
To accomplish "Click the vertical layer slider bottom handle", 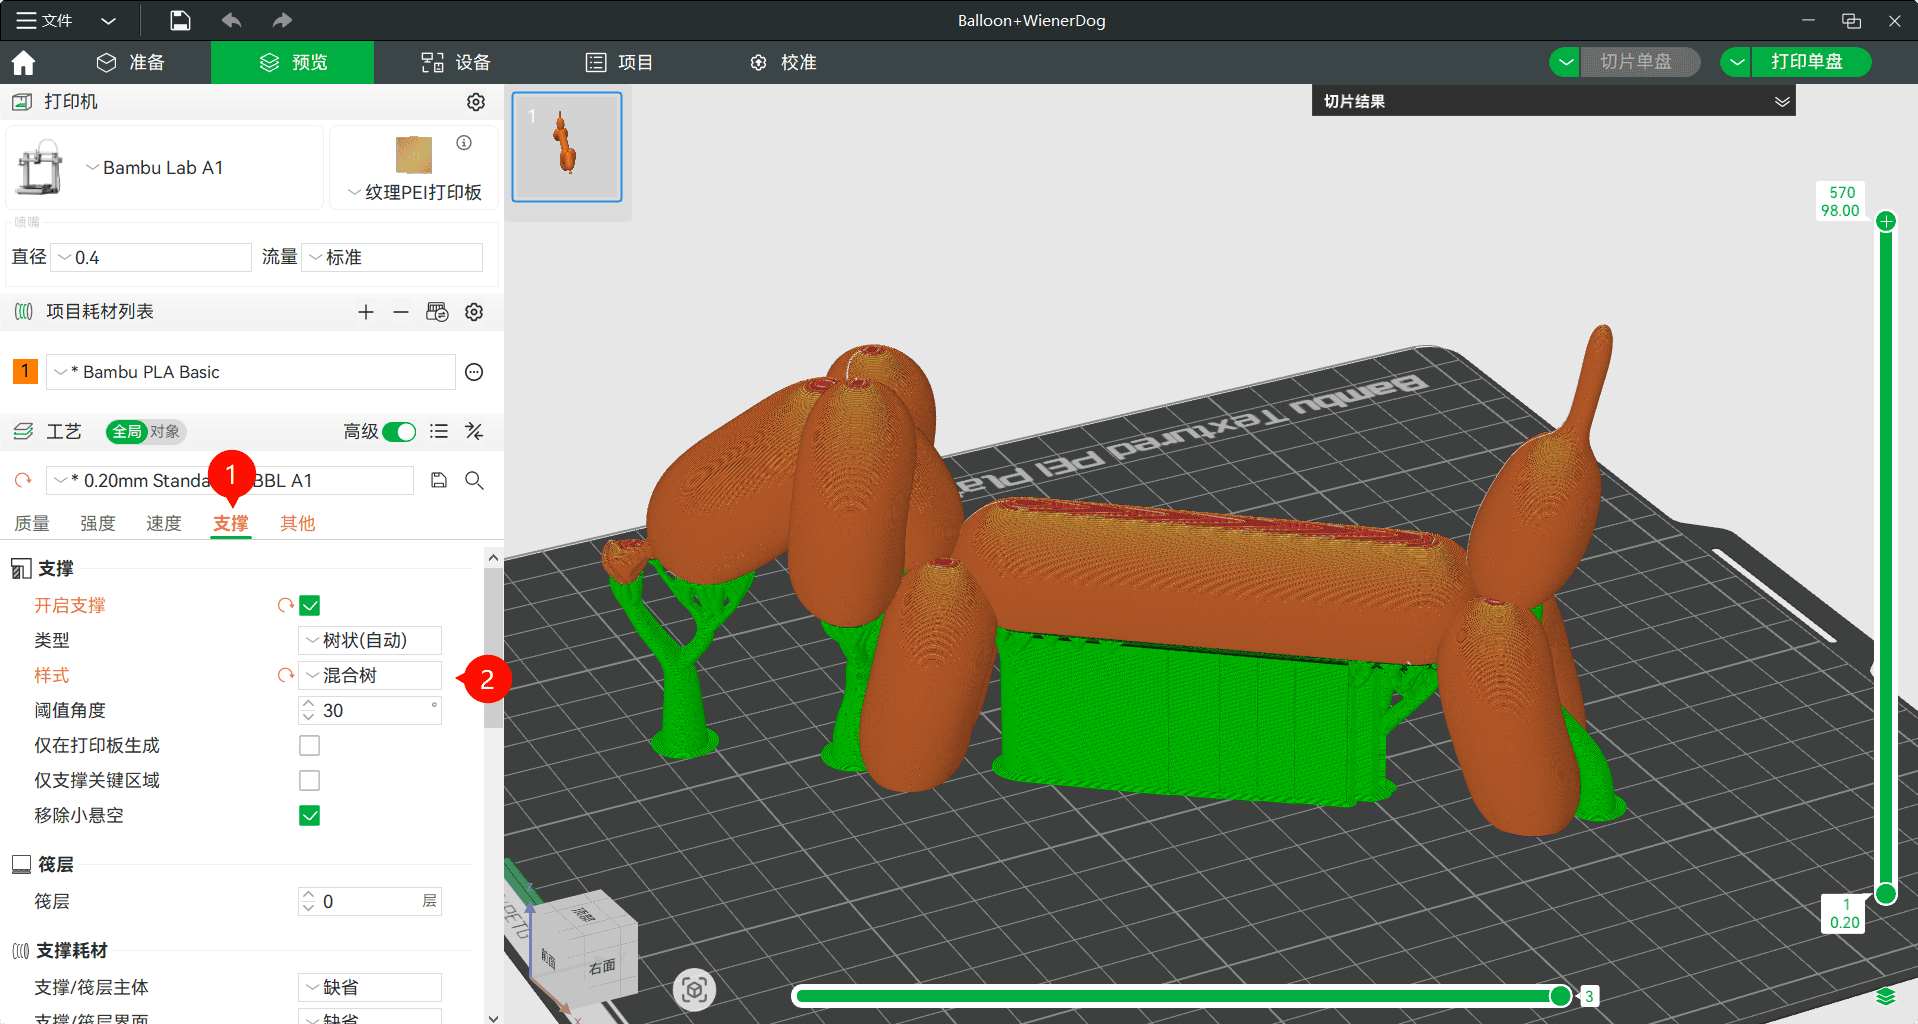I will (x=1886, y=893).
